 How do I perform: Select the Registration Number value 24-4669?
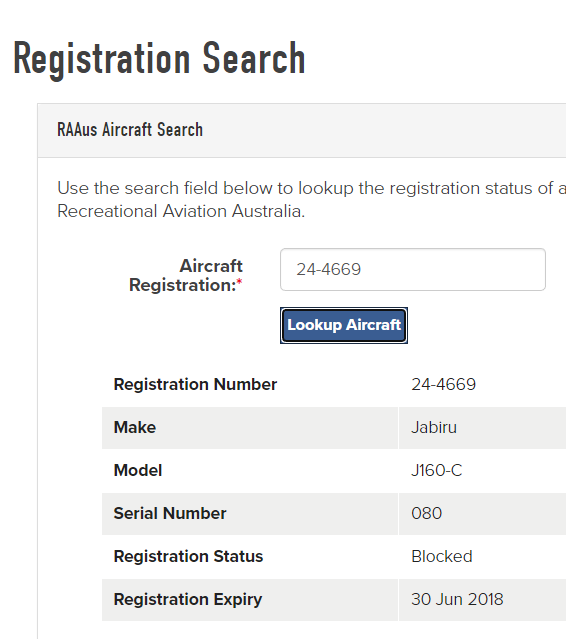(x=443, y=384)
